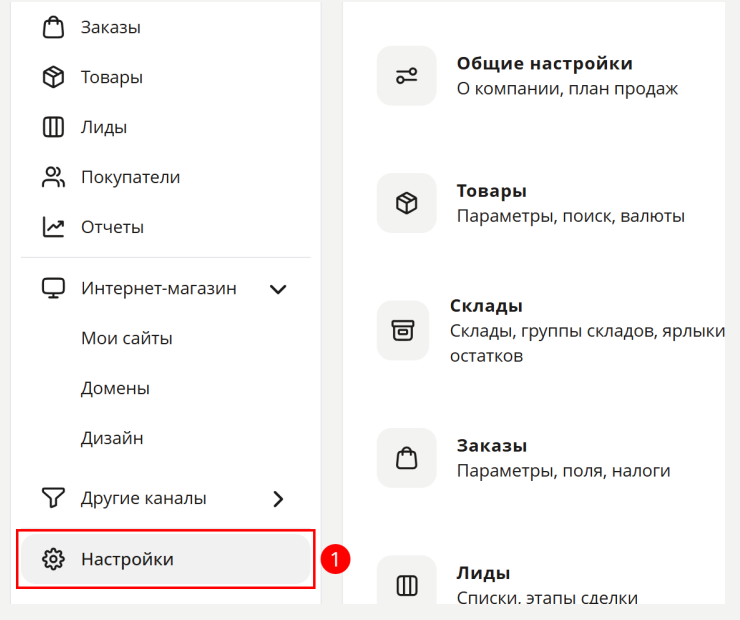Click the chart icon beside Отчеты
This screenshot has width=740, height=620.
[x=53, y=227]
